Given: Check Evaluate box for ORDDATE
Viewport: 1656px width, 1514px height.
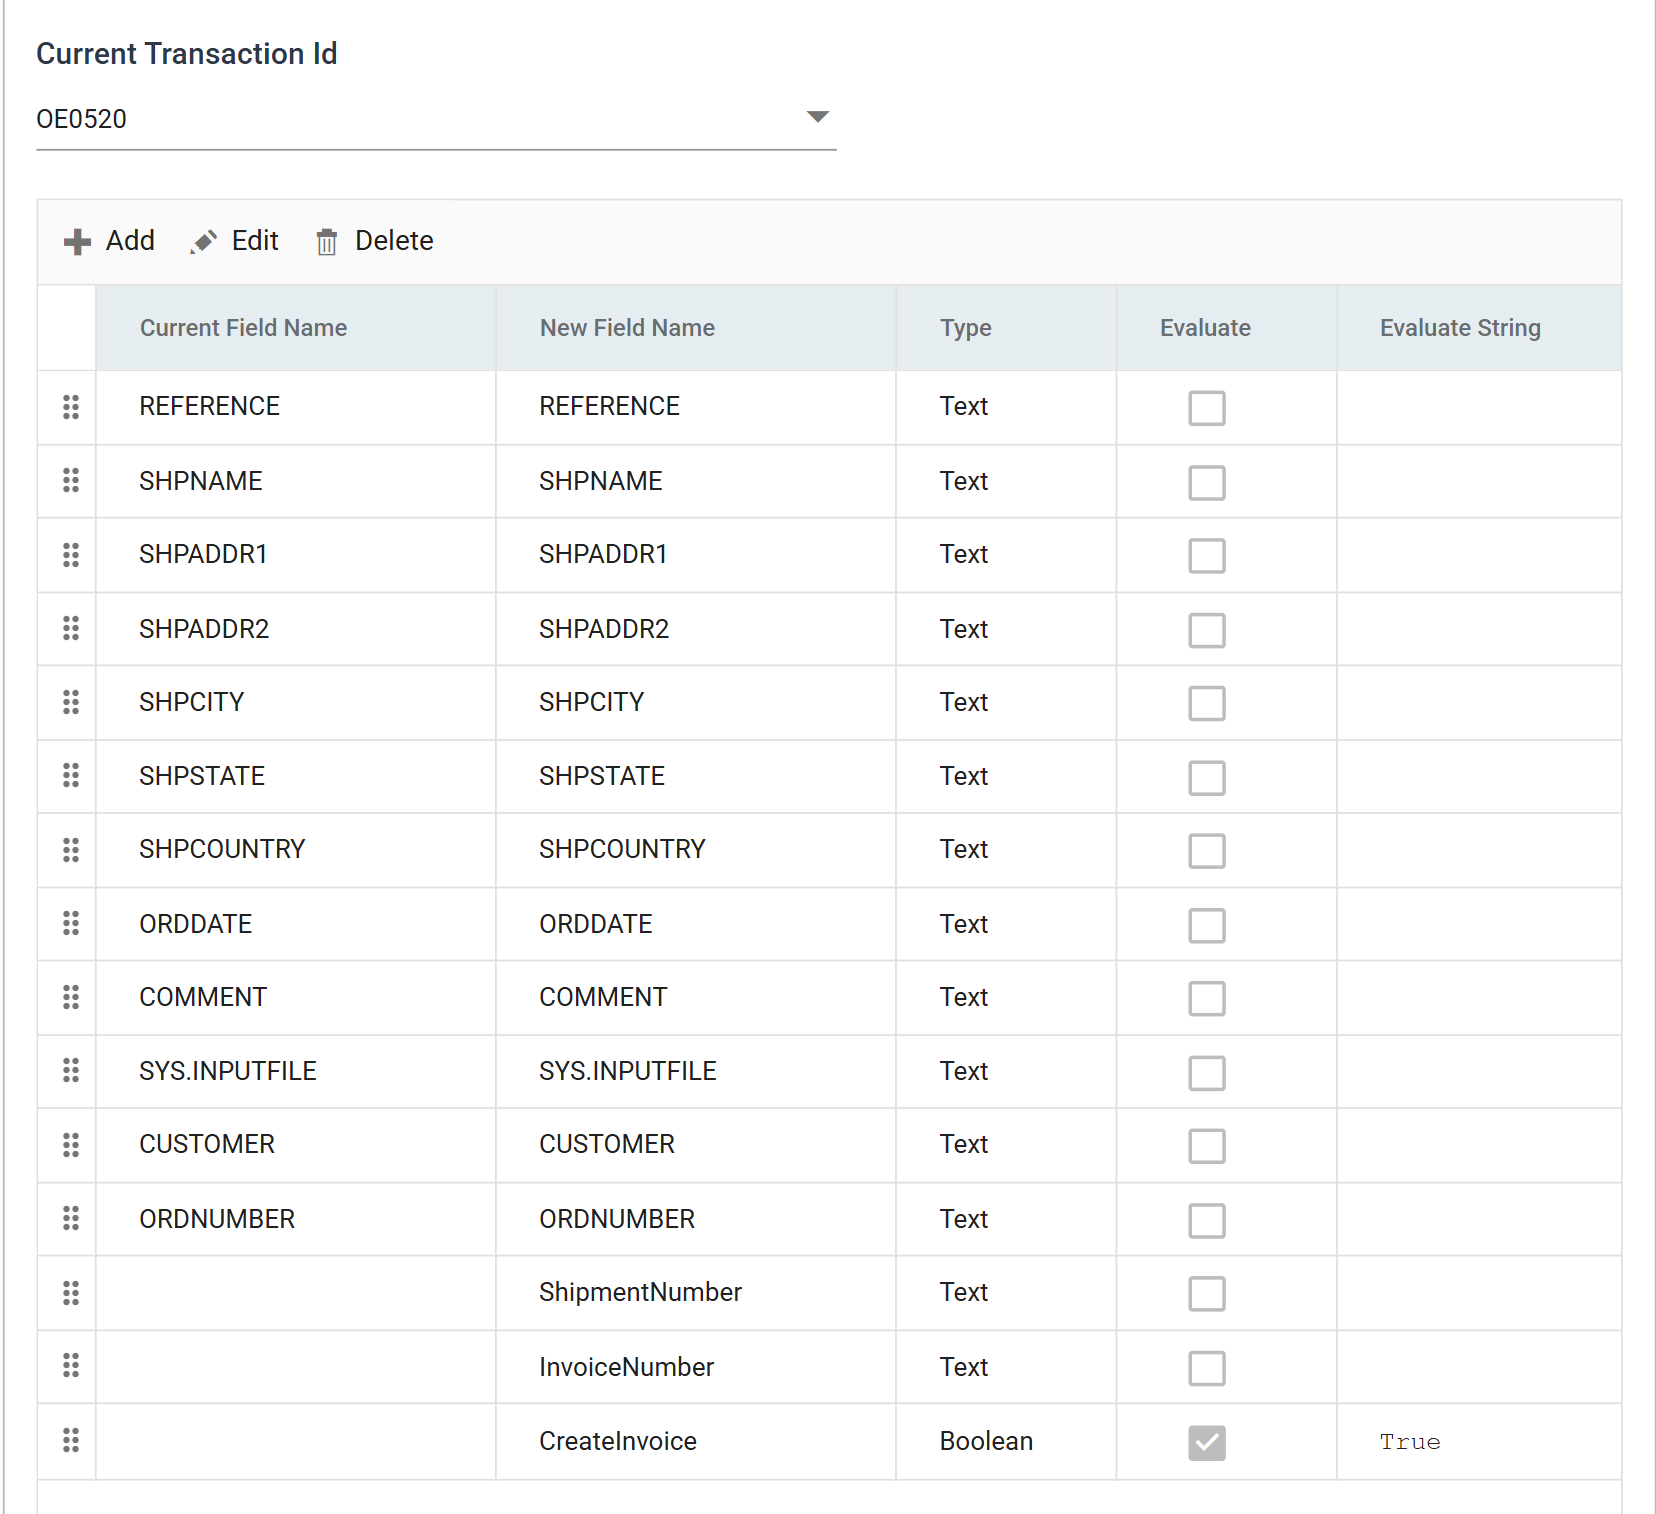Looking at the screenshot, I should tap(1207, 925).
